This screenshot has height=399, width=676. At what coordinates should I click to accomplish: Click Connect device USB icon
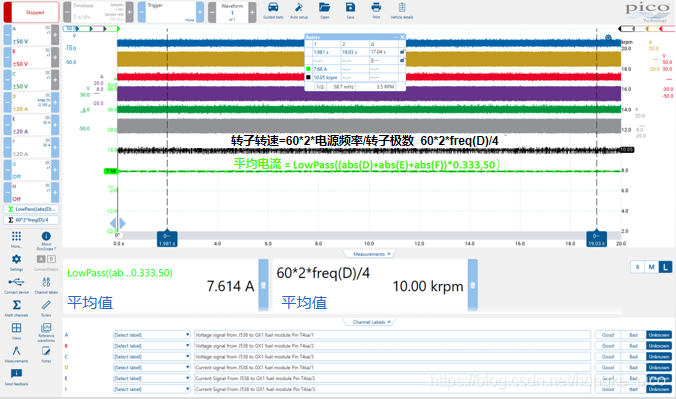pos(16,285)
